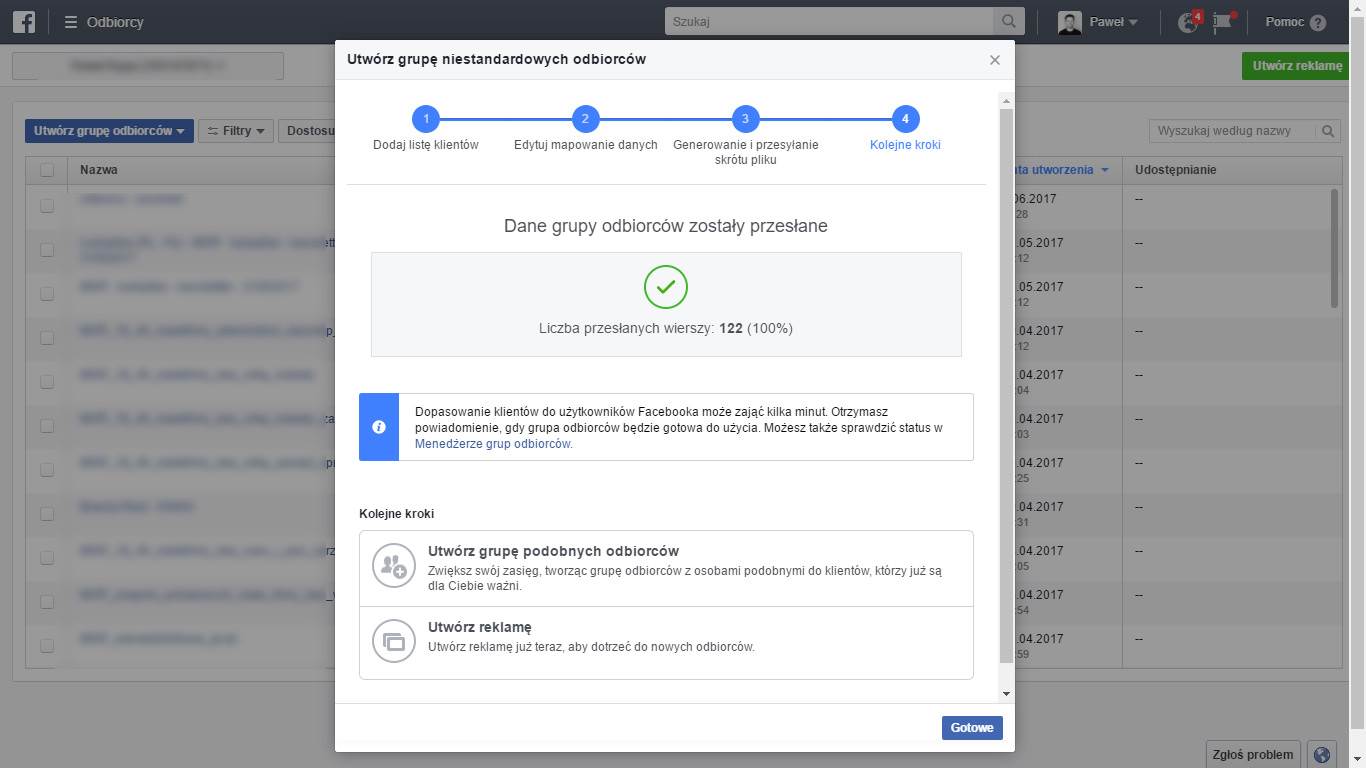Screen dimensions: 1366x768
Task: Toggle the select-all checkbox in table header
Action: coord(47,170)
